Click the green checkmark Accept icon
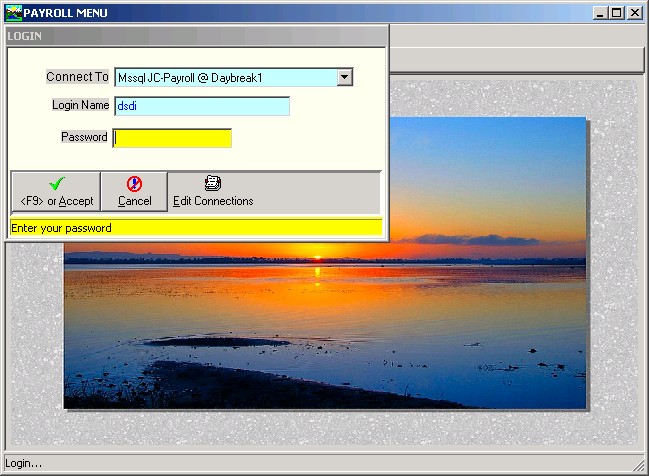 tap(56, 183)
